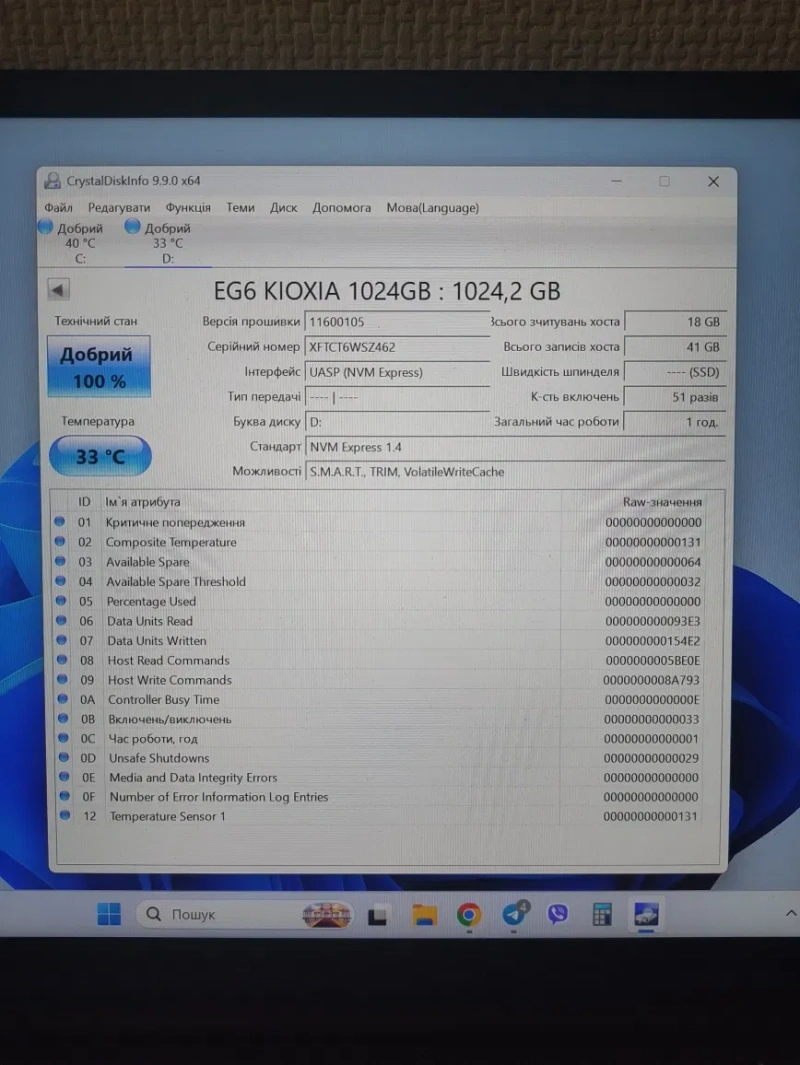Click the search highlight image in search box
The image size is (800, 1065).
pos(327,915)
